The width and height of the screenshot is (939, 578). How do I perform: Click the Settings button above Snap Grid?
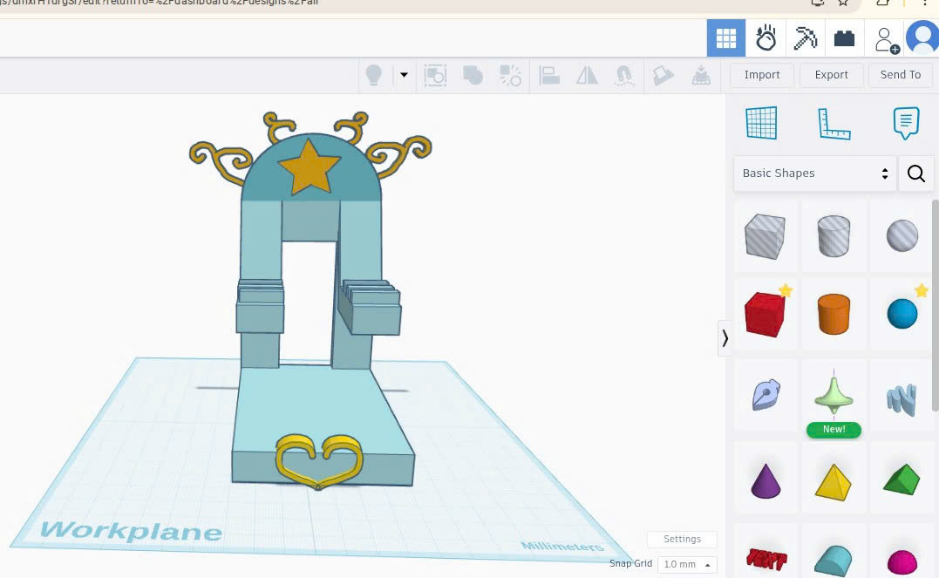coord(682,539)
